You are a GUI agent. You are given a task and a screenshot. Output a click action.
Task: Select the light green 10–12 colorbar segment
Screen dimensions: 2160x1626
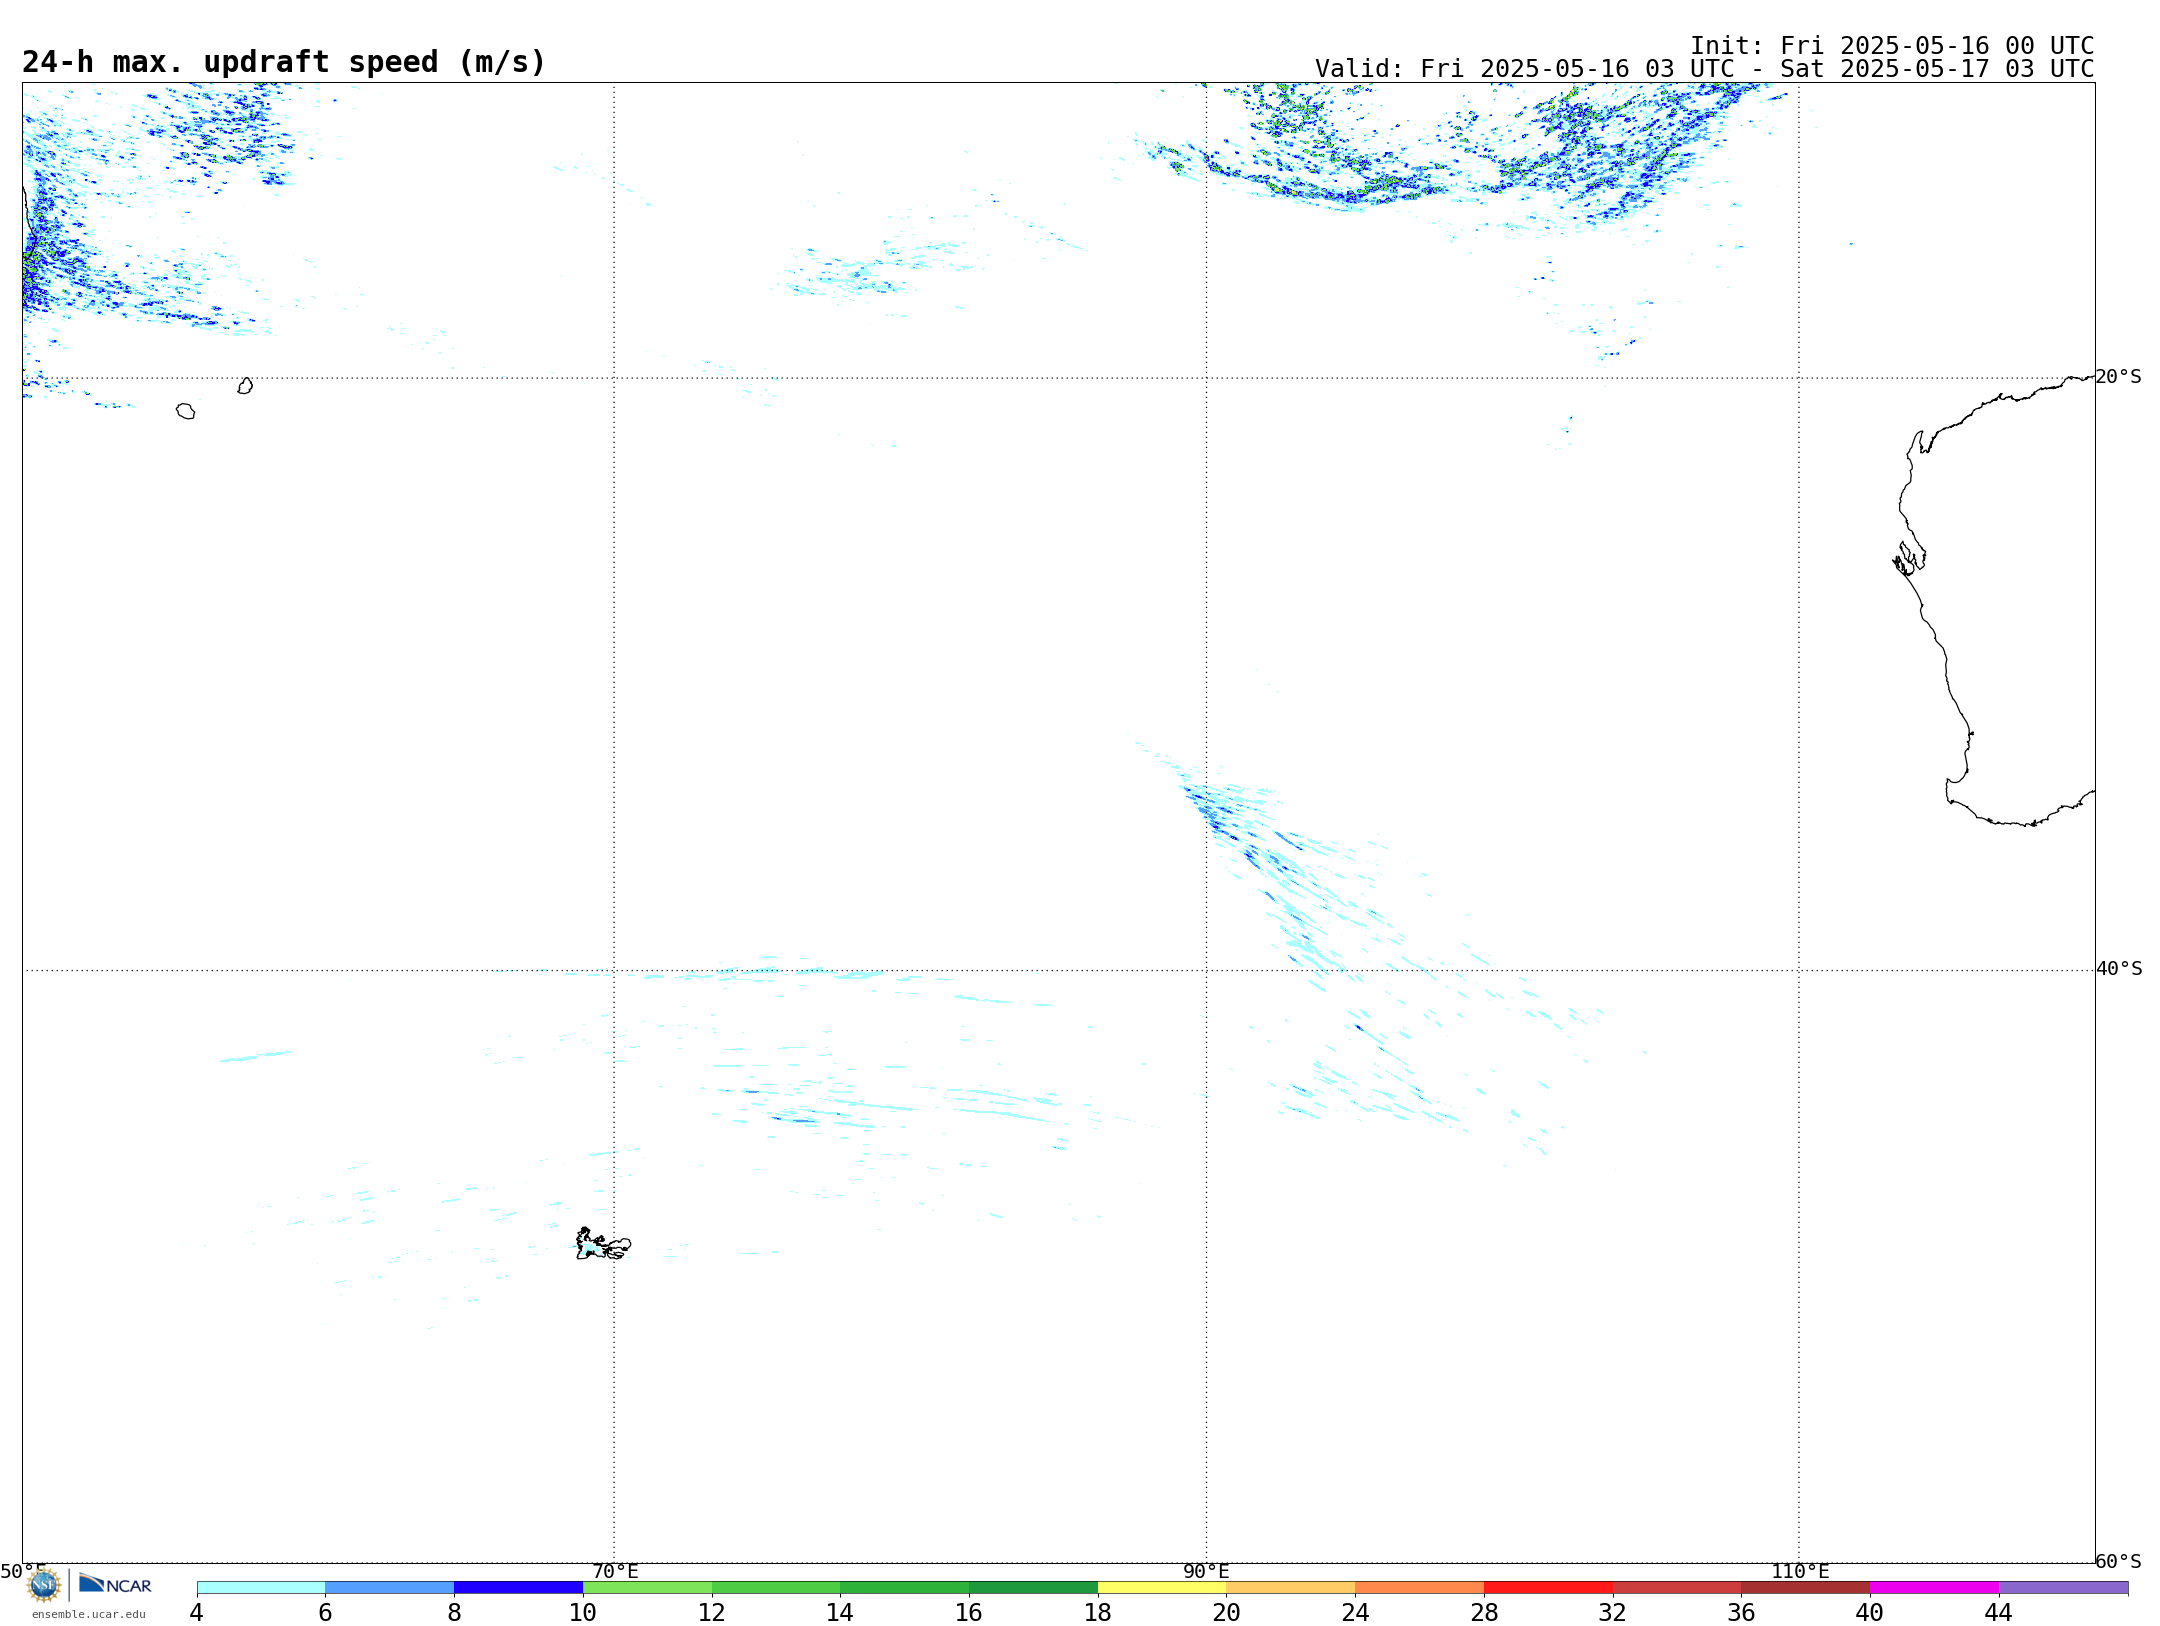tap(647, 1587)
